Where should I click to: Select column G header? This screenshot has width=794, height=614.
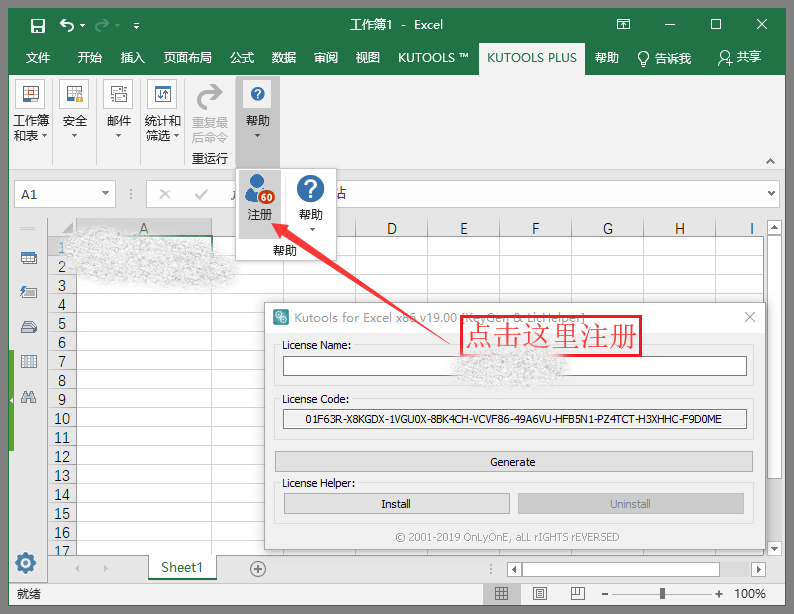click(x=608, y=229)
